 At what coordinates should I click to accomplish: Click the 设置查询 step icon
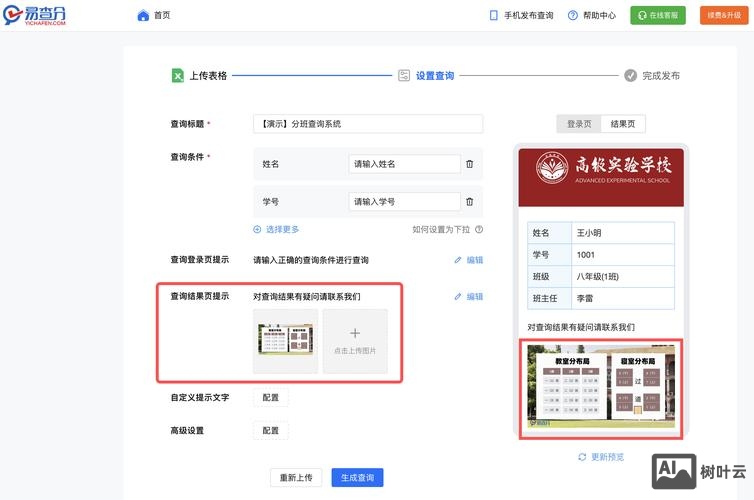404,75
